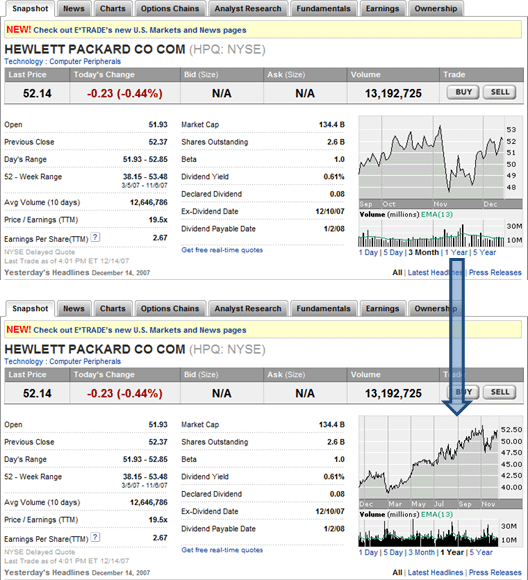Click the volume bar chart below the yearly chart
Viewport: 528px width, 580px height.
440,533
